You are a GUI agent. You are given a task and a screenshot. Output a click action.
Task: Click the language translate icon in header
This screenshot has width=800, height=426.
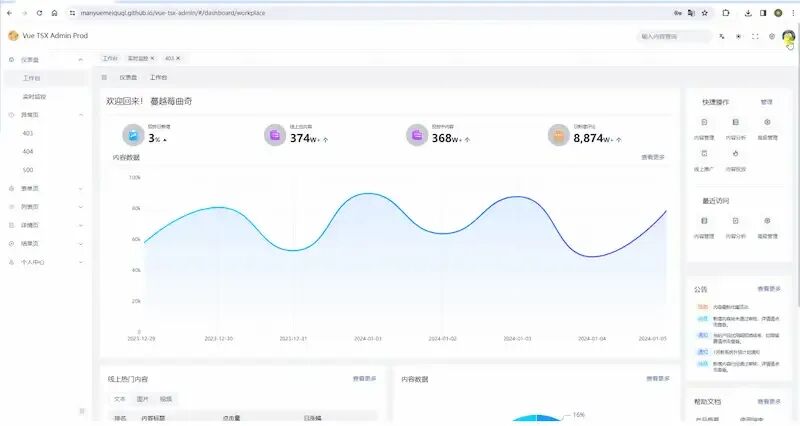(722, 36)
